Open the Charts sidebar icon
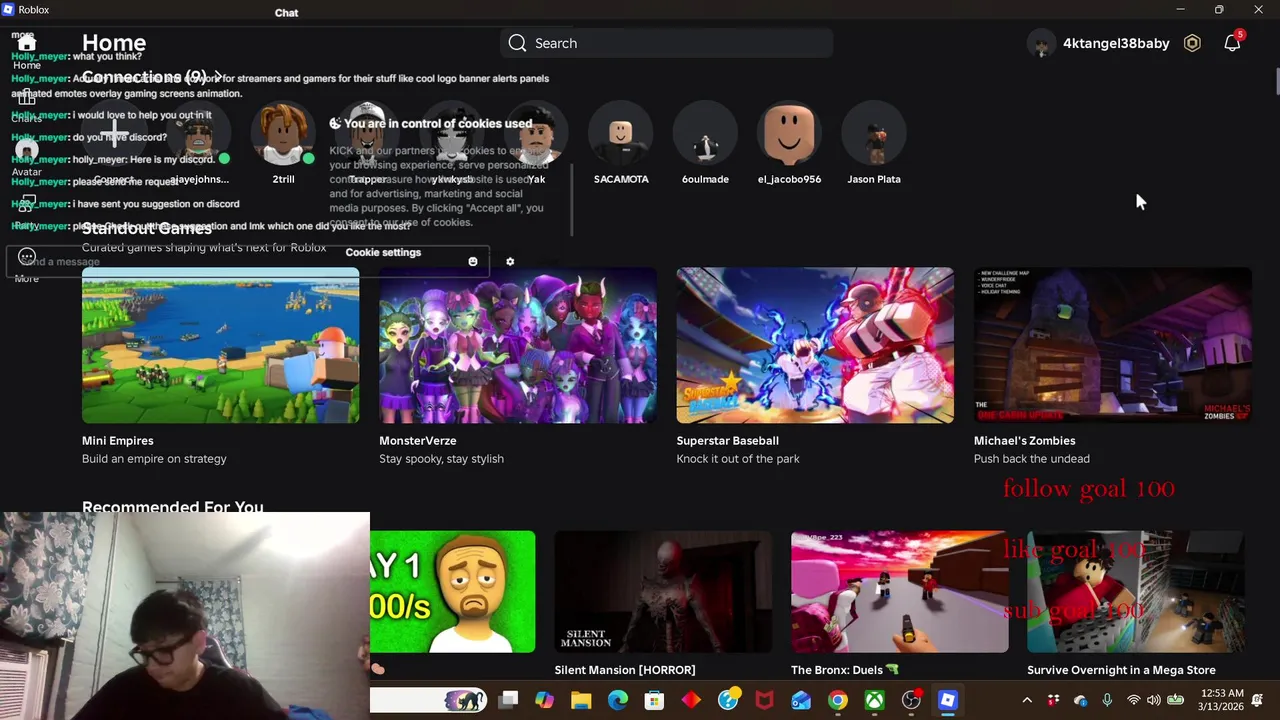Image resolution: width=1280 pixels, height=720 pixels. [27, 98]
